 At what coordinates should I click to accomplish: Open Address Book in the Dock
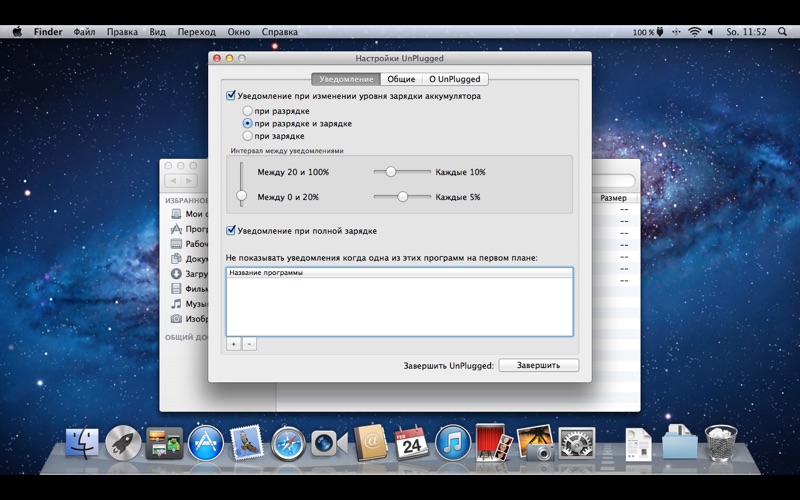pos(370,442)
